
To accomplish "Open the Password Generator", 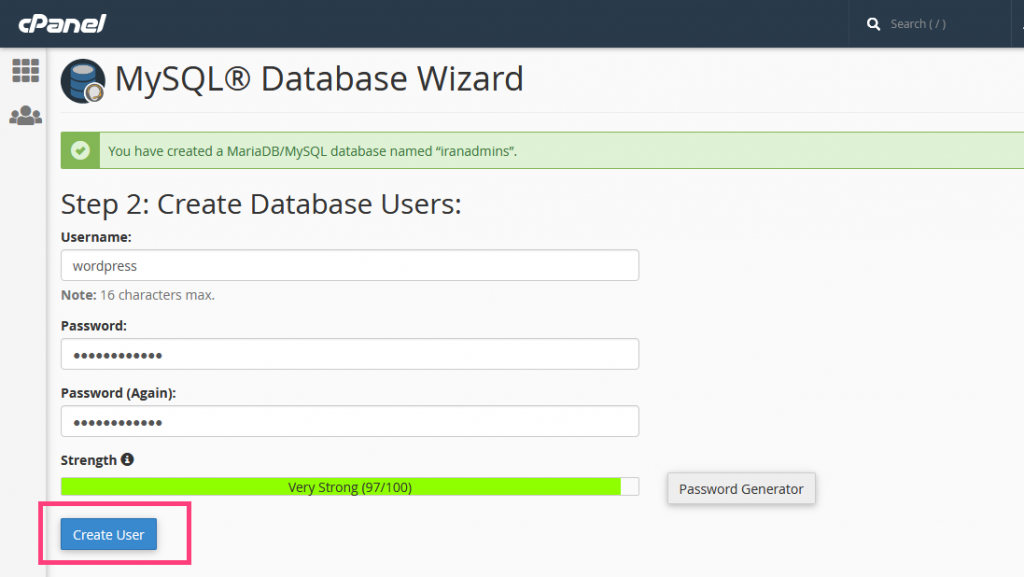I will click(741, 488).
